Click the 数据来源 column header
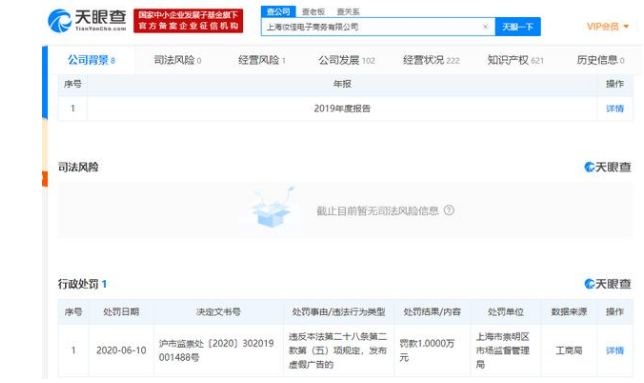The image size is (644, 383). 569,312
